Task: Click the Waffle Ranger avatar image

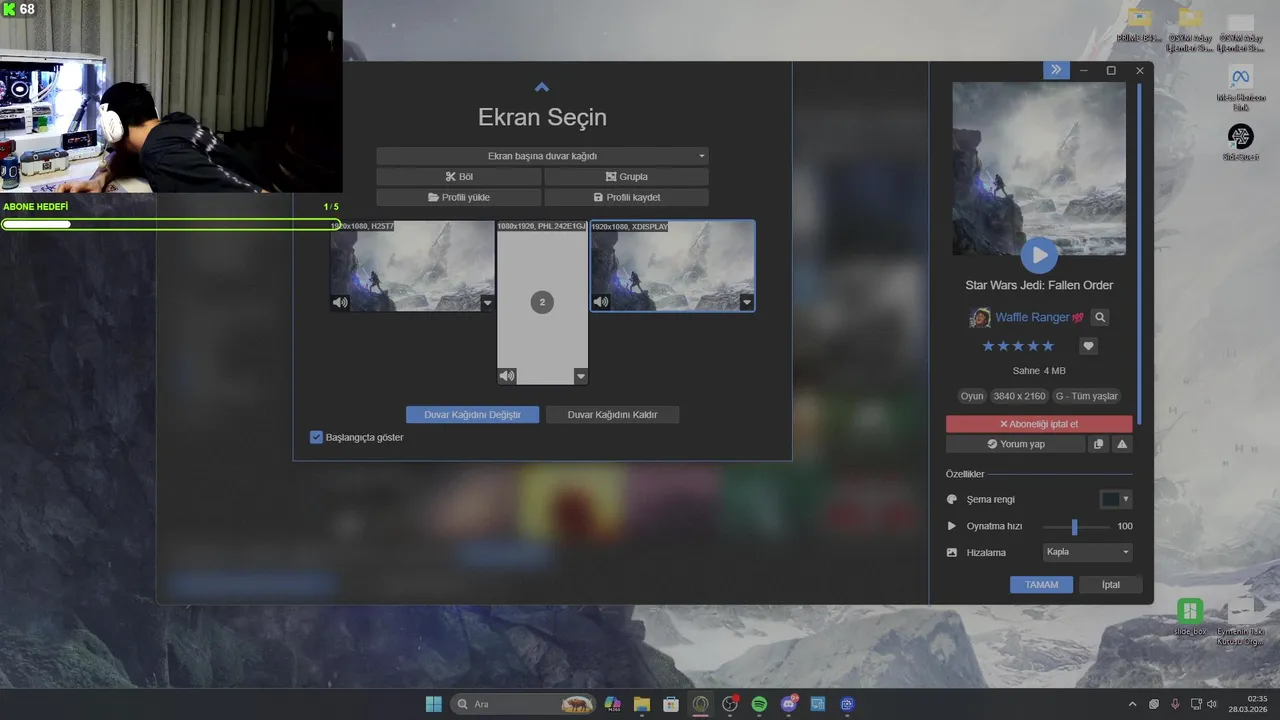Action: 980,318
